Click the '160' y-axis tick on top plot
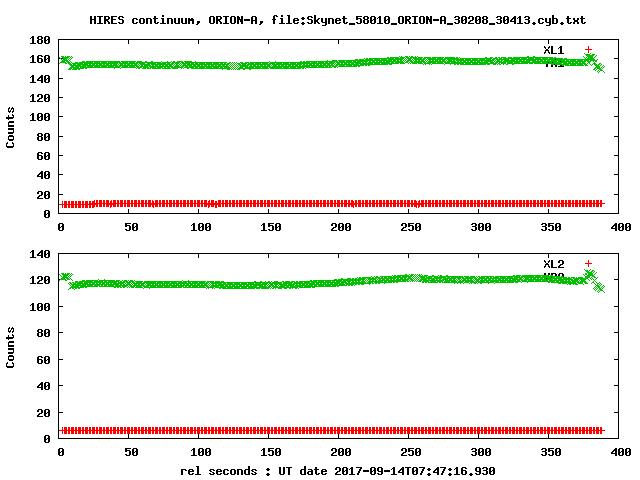Screen dimensions: 640x480 pyautogui.click(x=40, y=59)
